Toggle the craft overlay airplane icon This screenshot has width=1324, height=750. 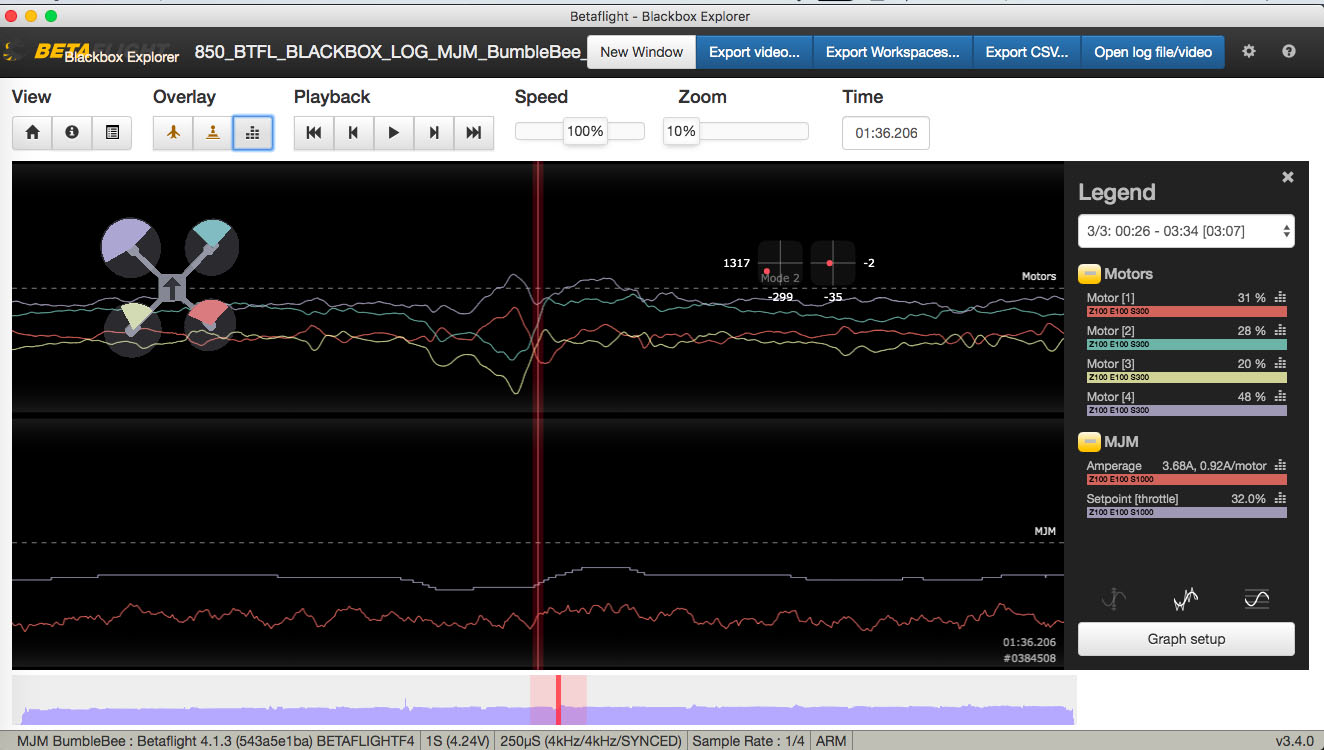tap(172, 132)
